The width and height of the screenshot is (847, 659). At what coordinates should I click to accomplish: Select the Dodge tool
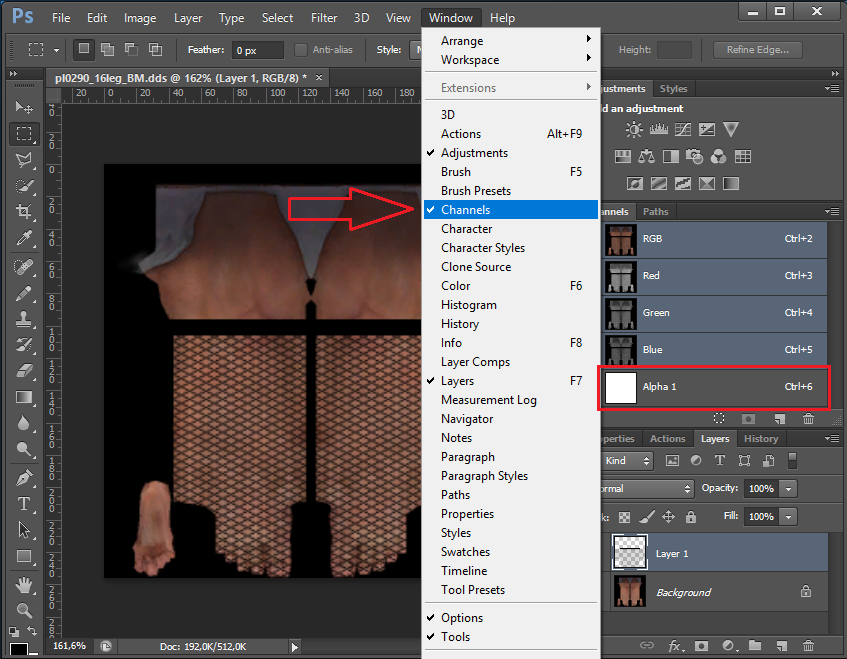tap(24, 449)
